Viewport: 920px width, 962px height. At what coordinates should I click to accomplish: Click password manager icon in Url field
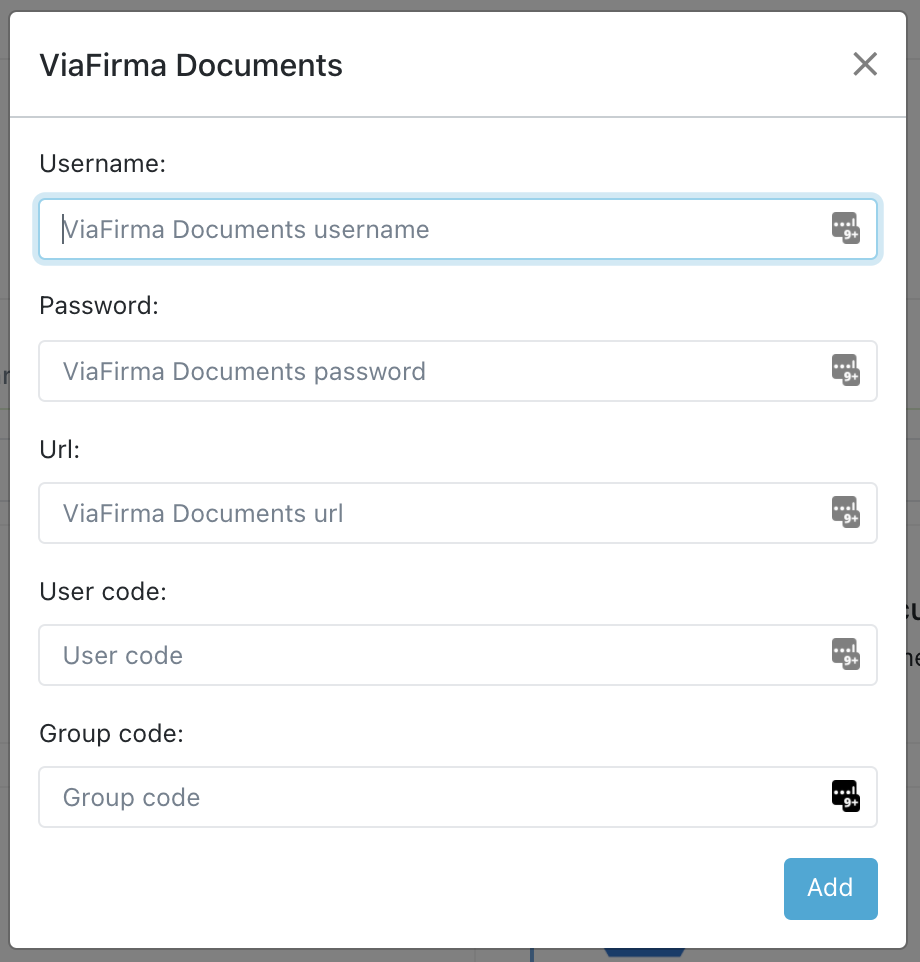(846, 513)
